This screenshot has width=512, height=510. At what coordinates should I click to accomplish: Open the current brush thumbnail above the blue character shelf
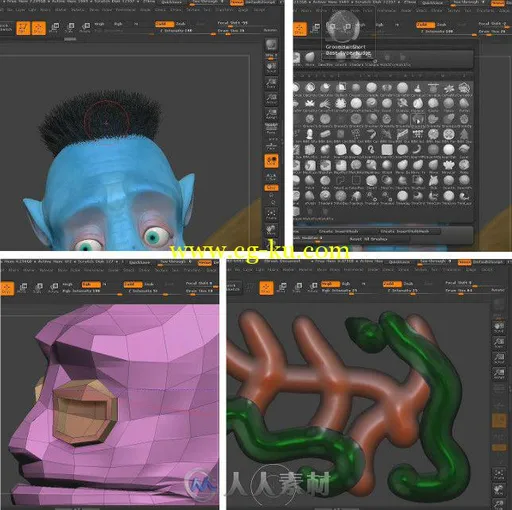click(271, 44)
